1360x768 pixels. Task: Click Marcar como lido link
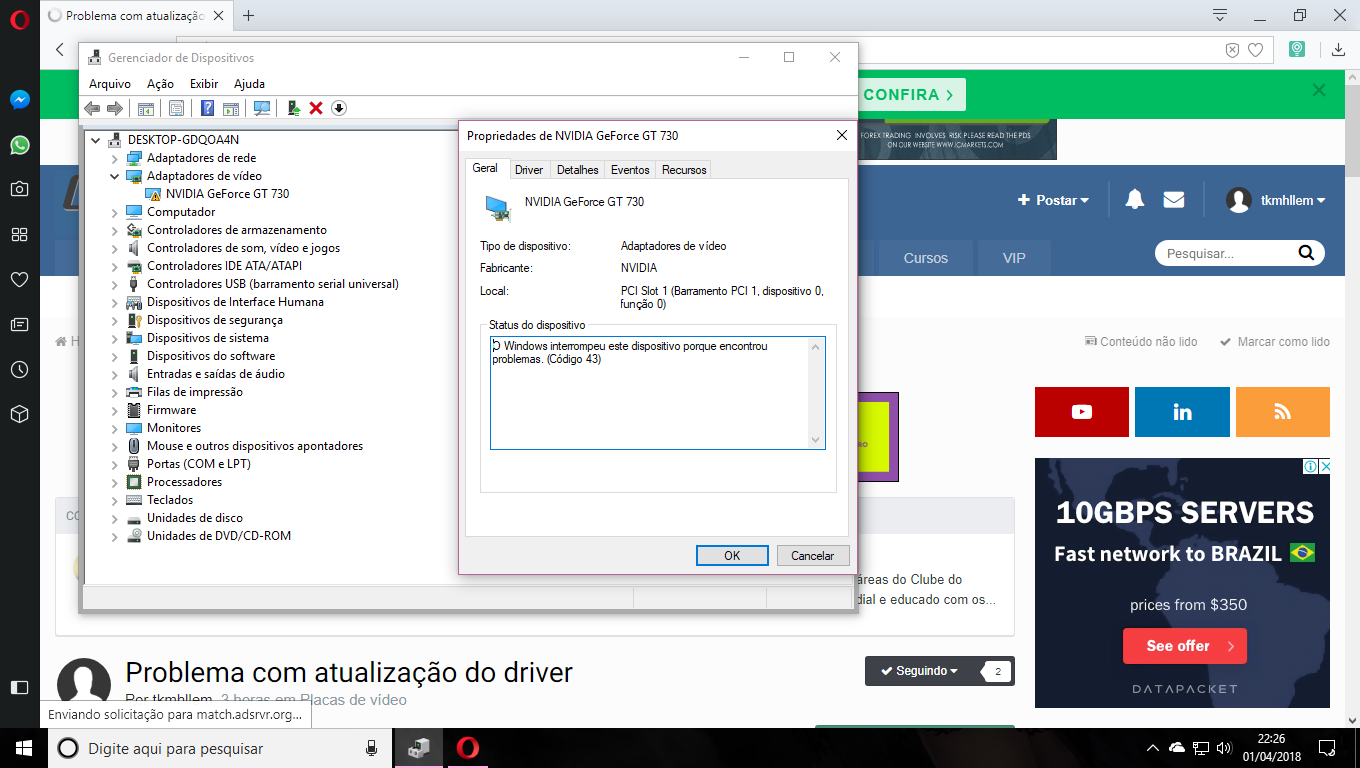click(1275, 342)
